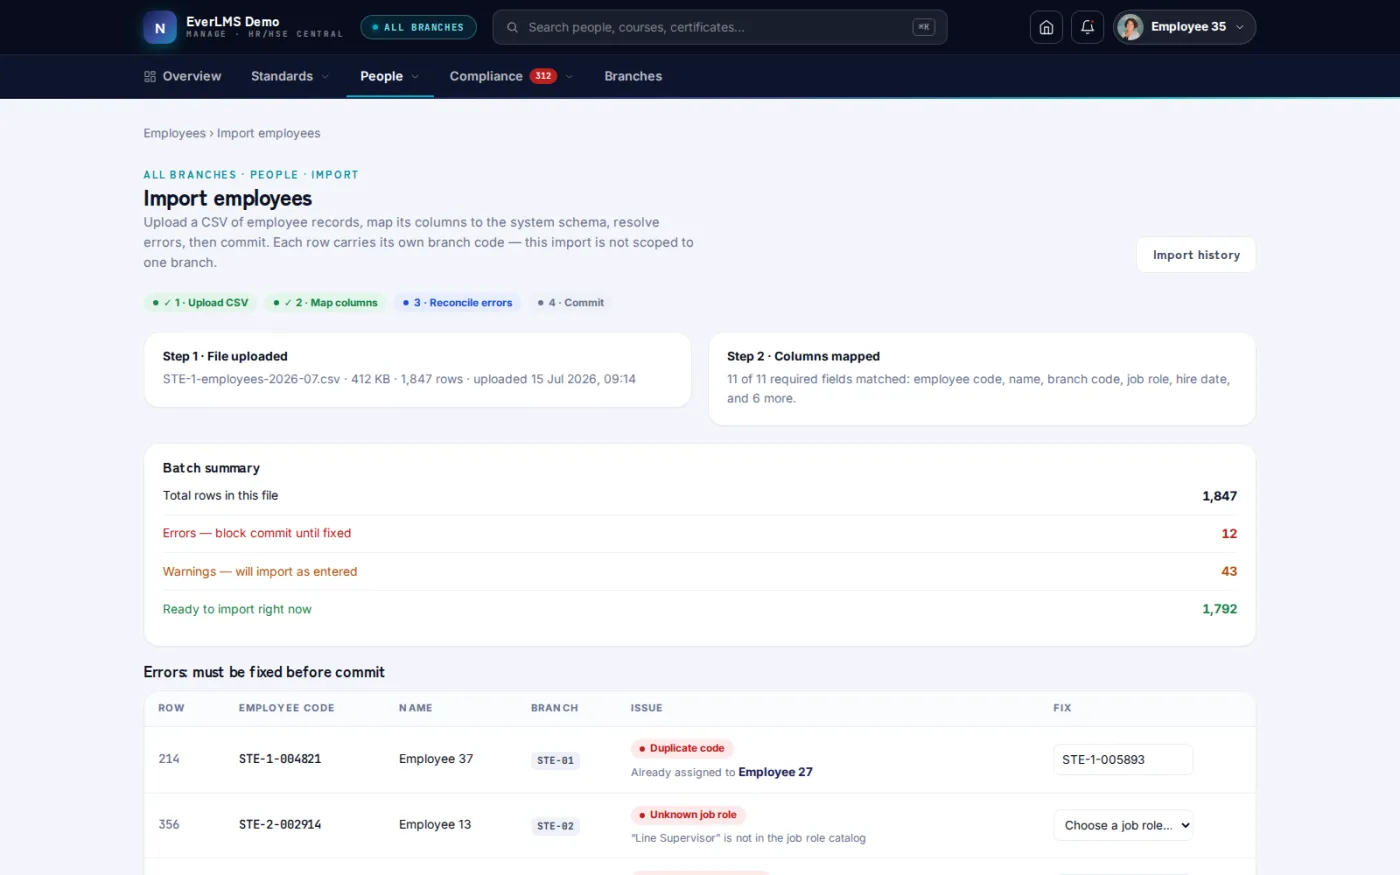The image size is (1400, 875).
Task: Click the keyboard shortcut badge in search
Action: pos(924,27)
